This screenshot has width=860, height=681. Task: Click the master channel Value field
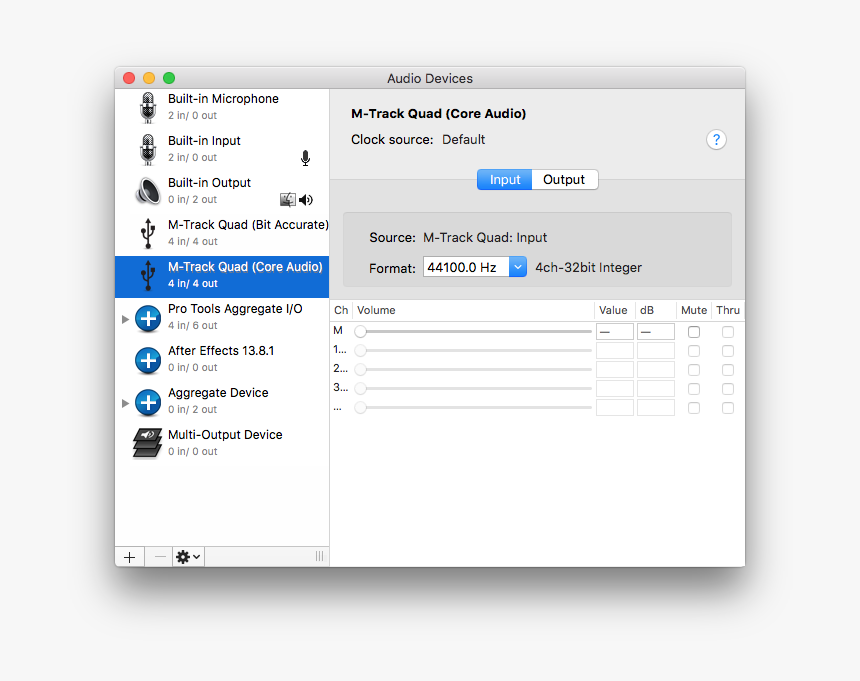click(x=615, y=332)
